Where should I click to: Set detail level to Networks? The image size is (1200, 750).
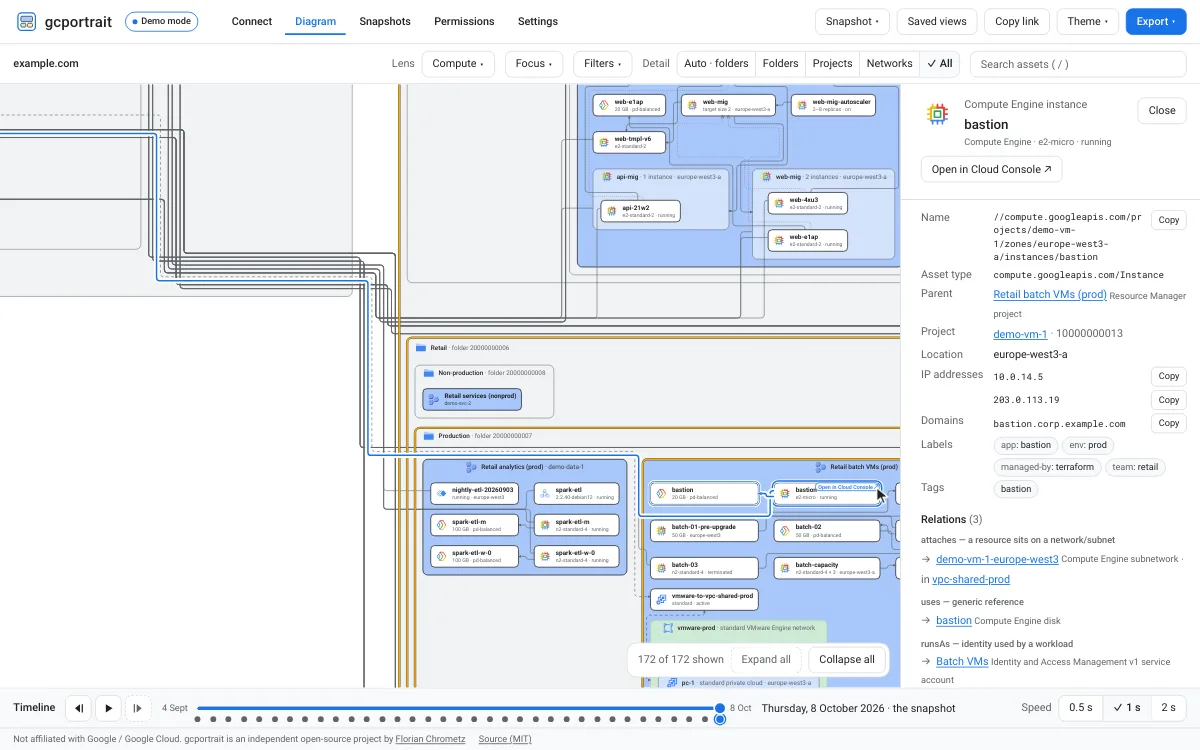(889, 63)
